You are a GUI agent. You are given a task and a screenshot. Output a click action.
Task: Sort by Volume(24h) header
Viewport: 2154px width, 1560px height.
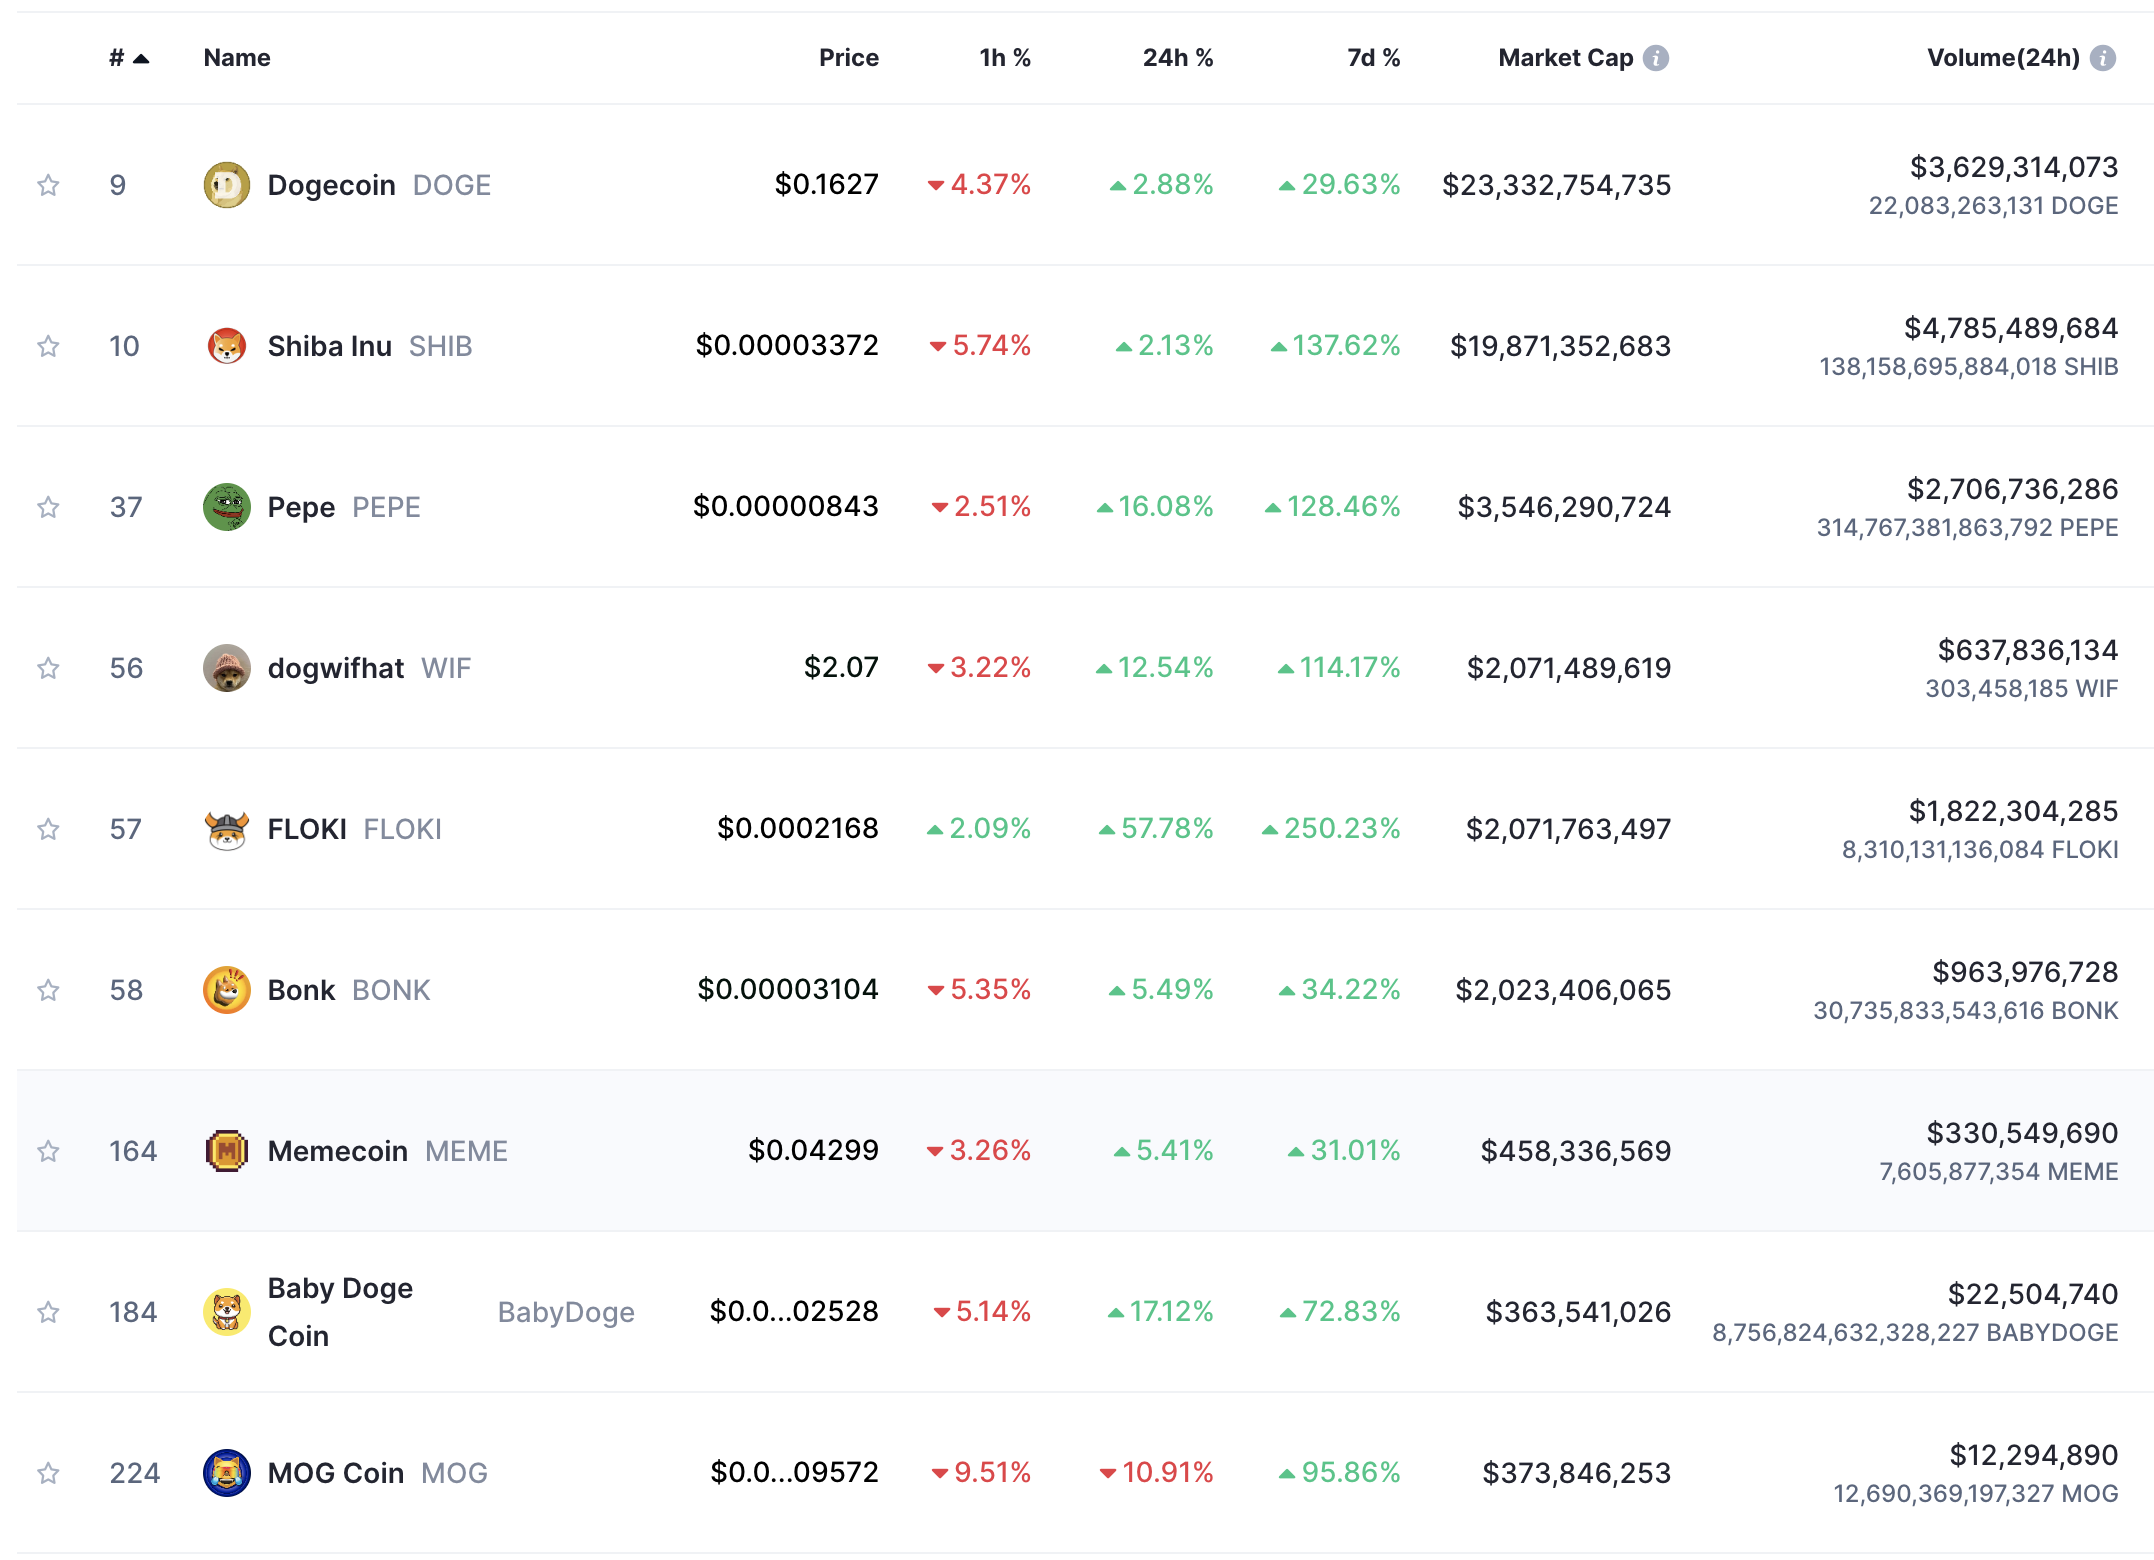click(x=2003, y=58)
